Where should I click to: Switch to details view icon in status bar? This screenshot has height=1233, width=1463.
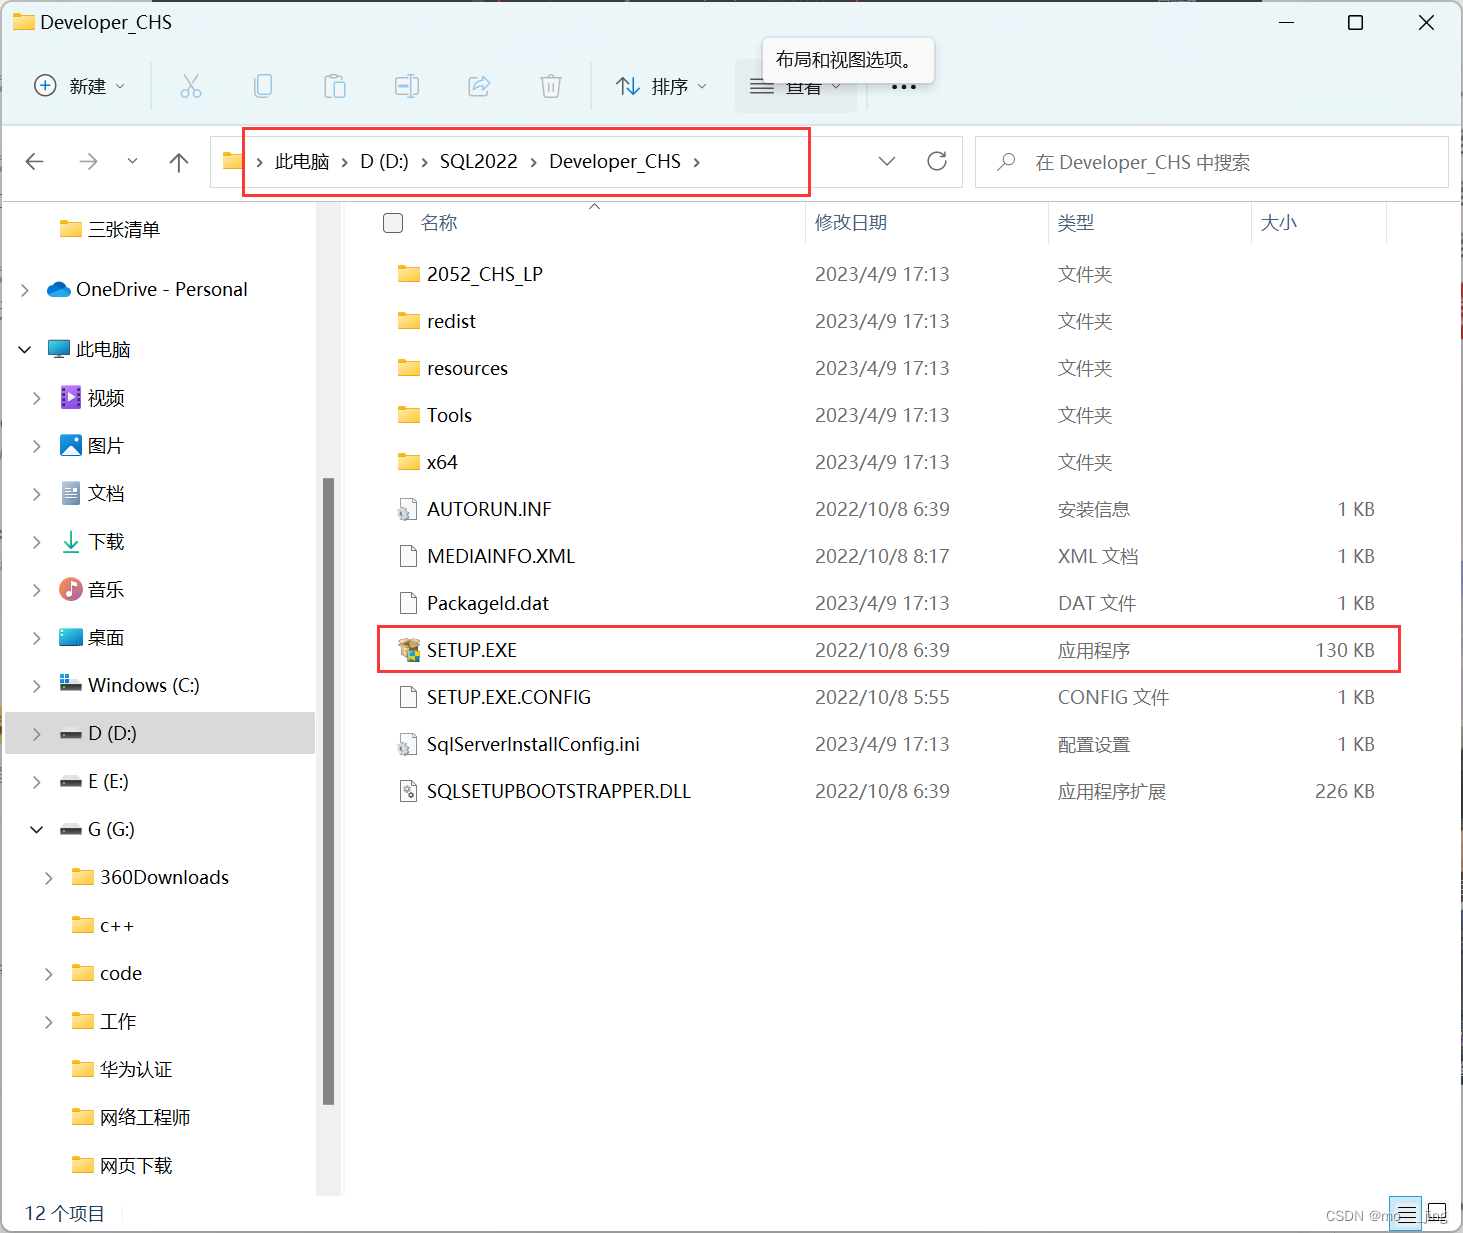1406,1214
